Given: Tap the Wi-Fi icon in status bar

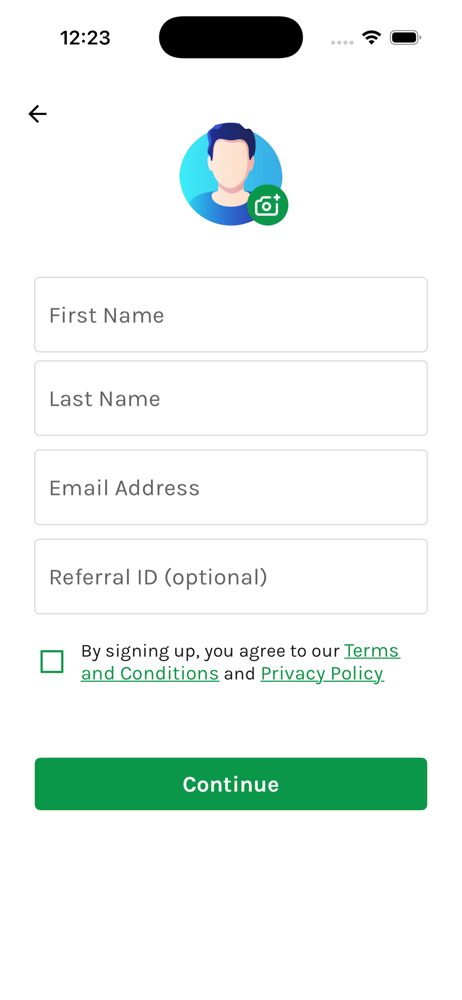Looking at the screenshot, I should click(371, 38).
